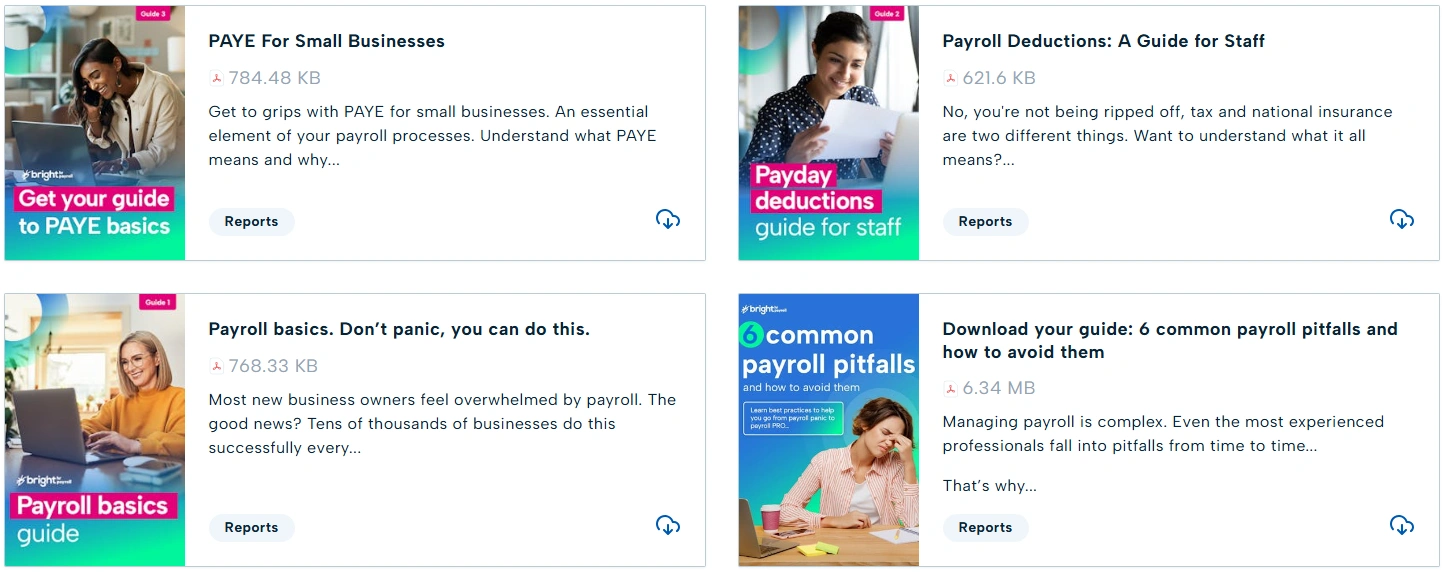Open the Payroll basics guide cover image

(x=95, y=430)
